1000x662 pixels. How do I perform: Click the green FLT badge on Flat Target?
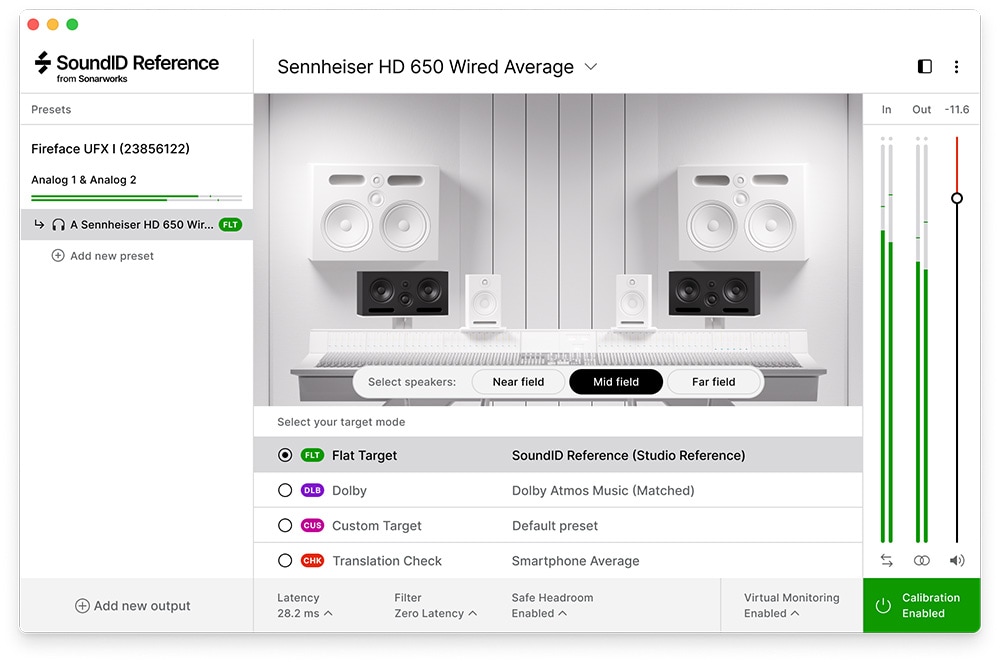coord(312,455)
